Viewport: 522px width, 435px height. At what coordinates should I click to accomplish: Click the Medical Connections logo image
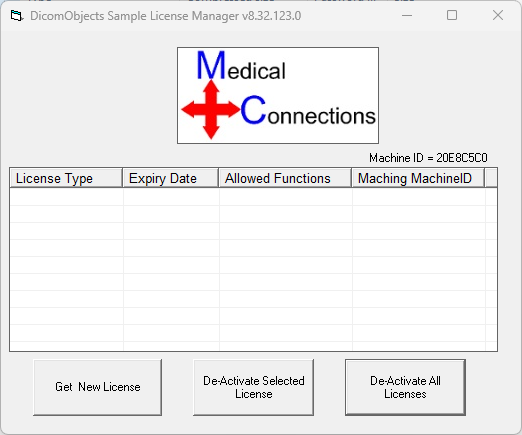(x=278, y=95)
